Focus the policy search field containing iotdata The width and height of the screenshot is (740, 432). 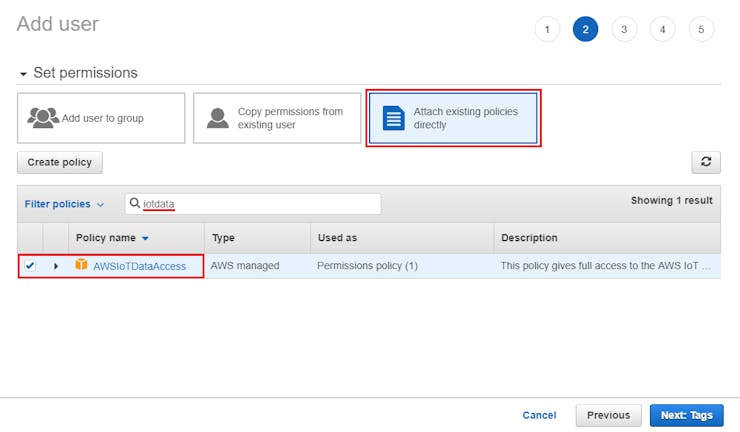click(260, 204)
